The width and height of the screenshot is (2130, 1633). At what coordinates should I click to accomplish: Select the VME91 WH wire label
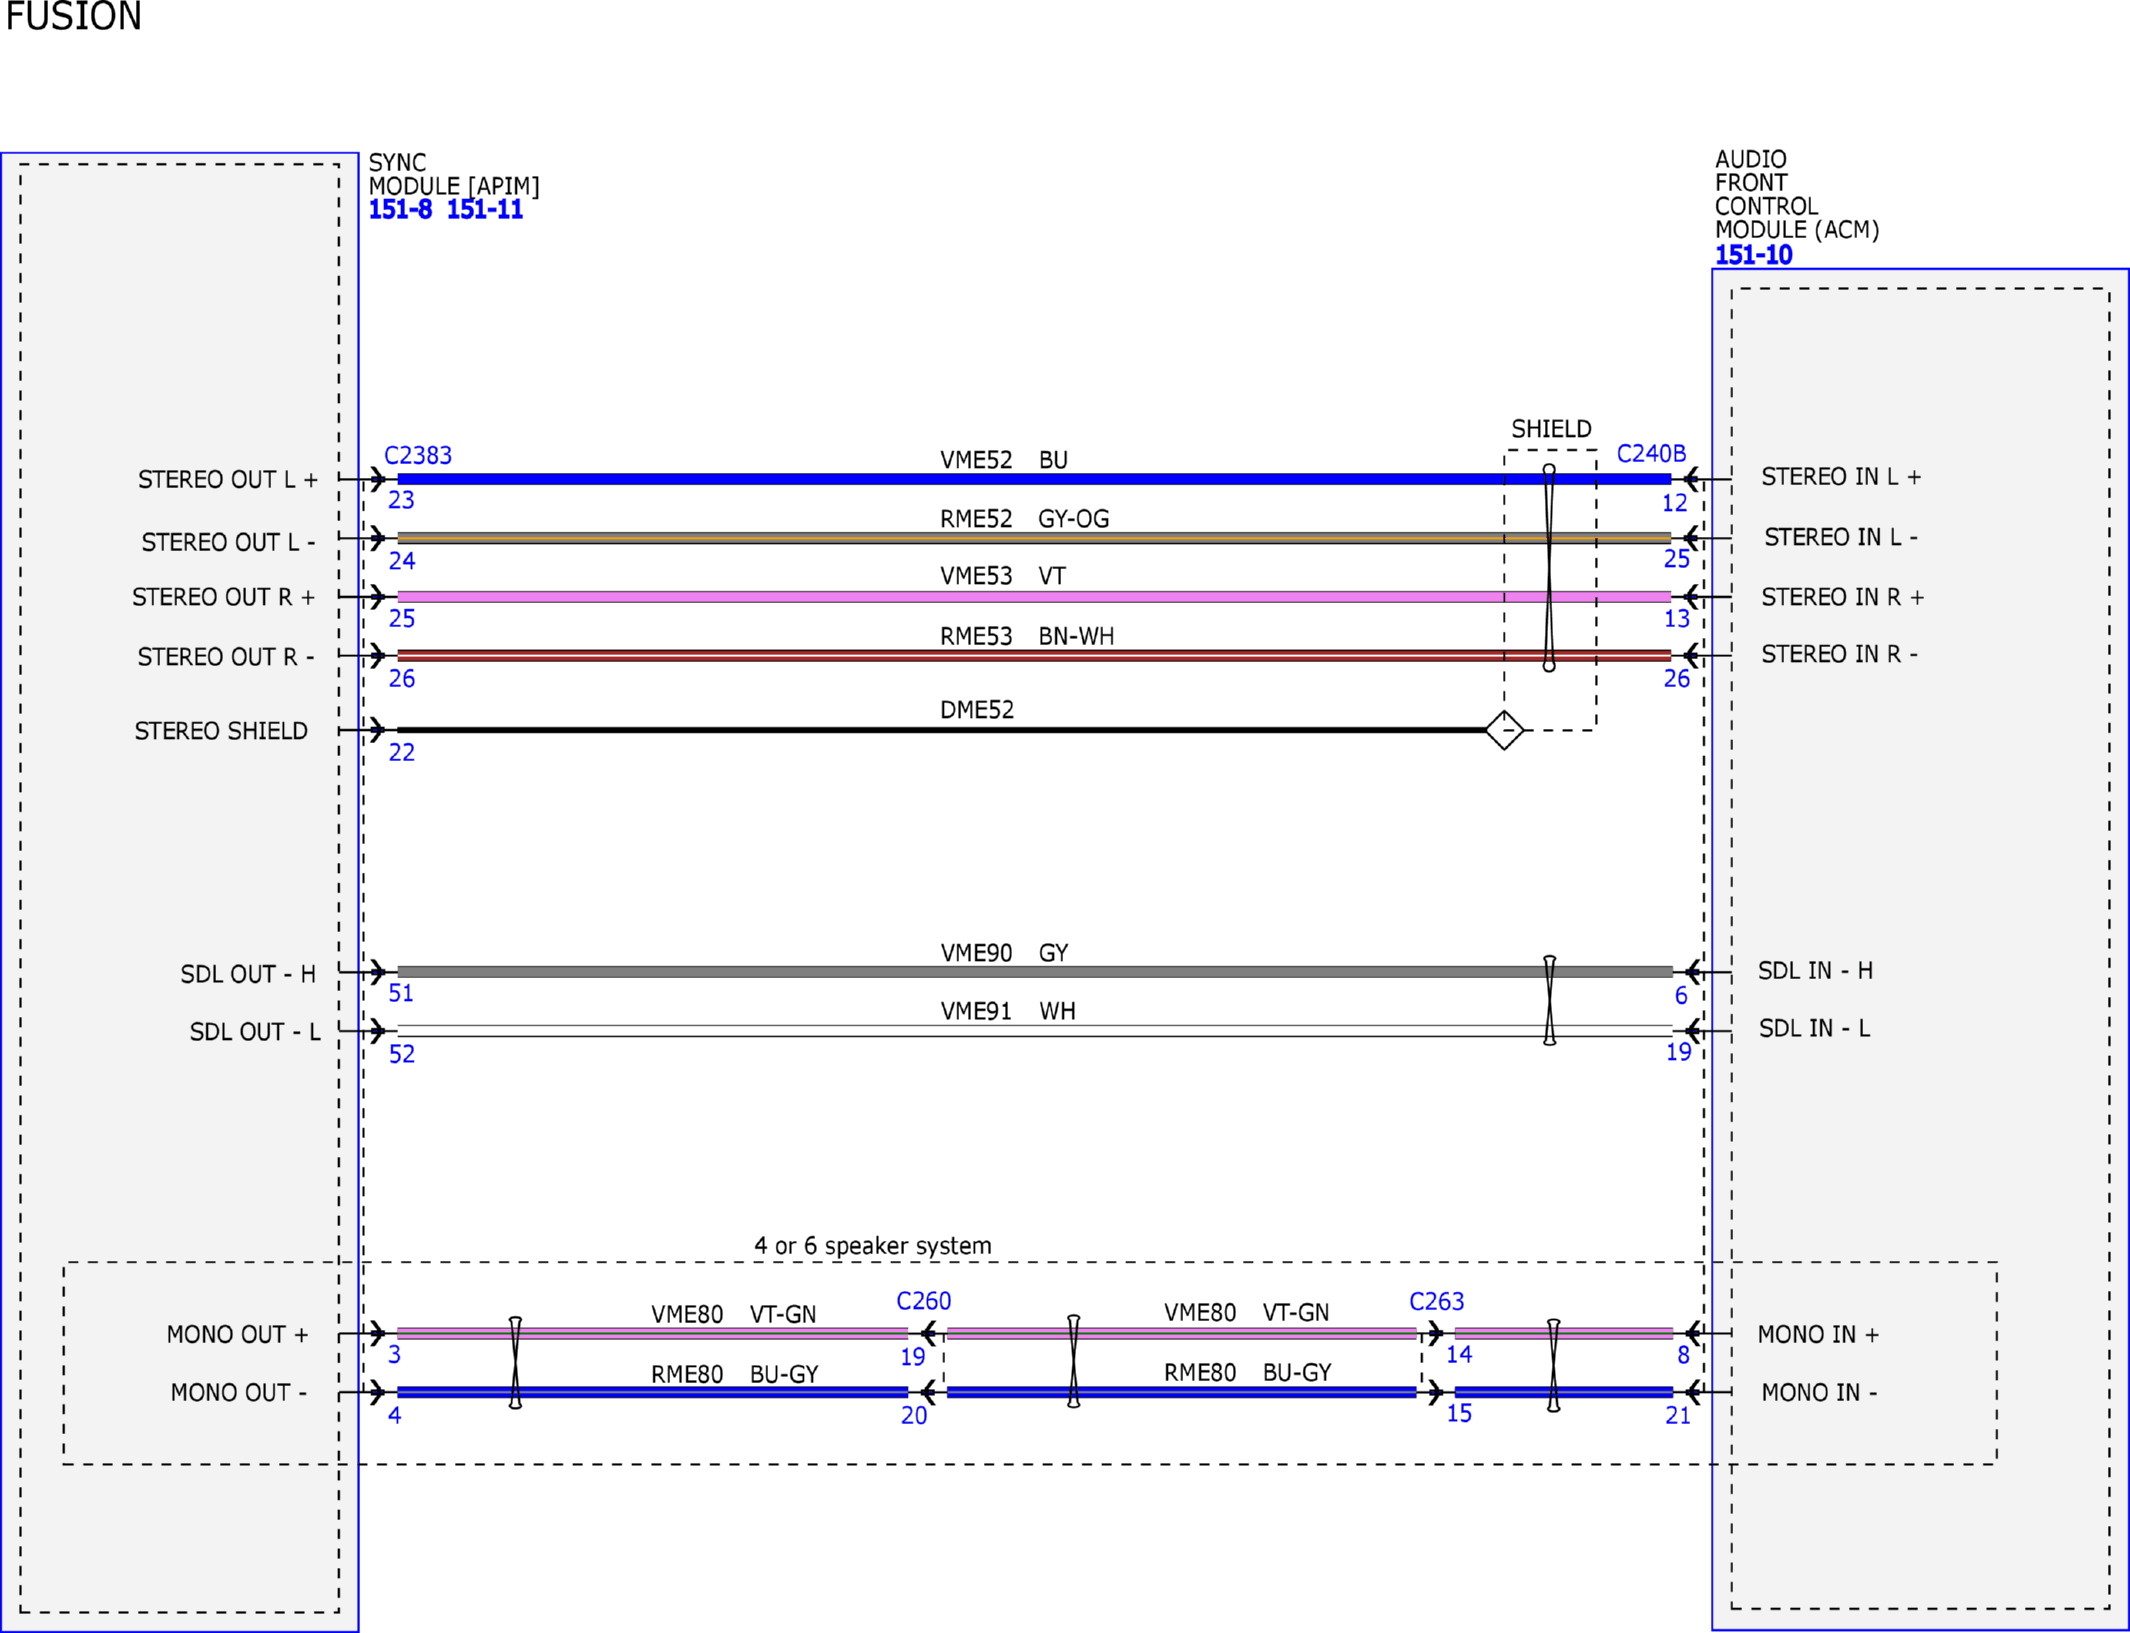coord(1008,1011)
